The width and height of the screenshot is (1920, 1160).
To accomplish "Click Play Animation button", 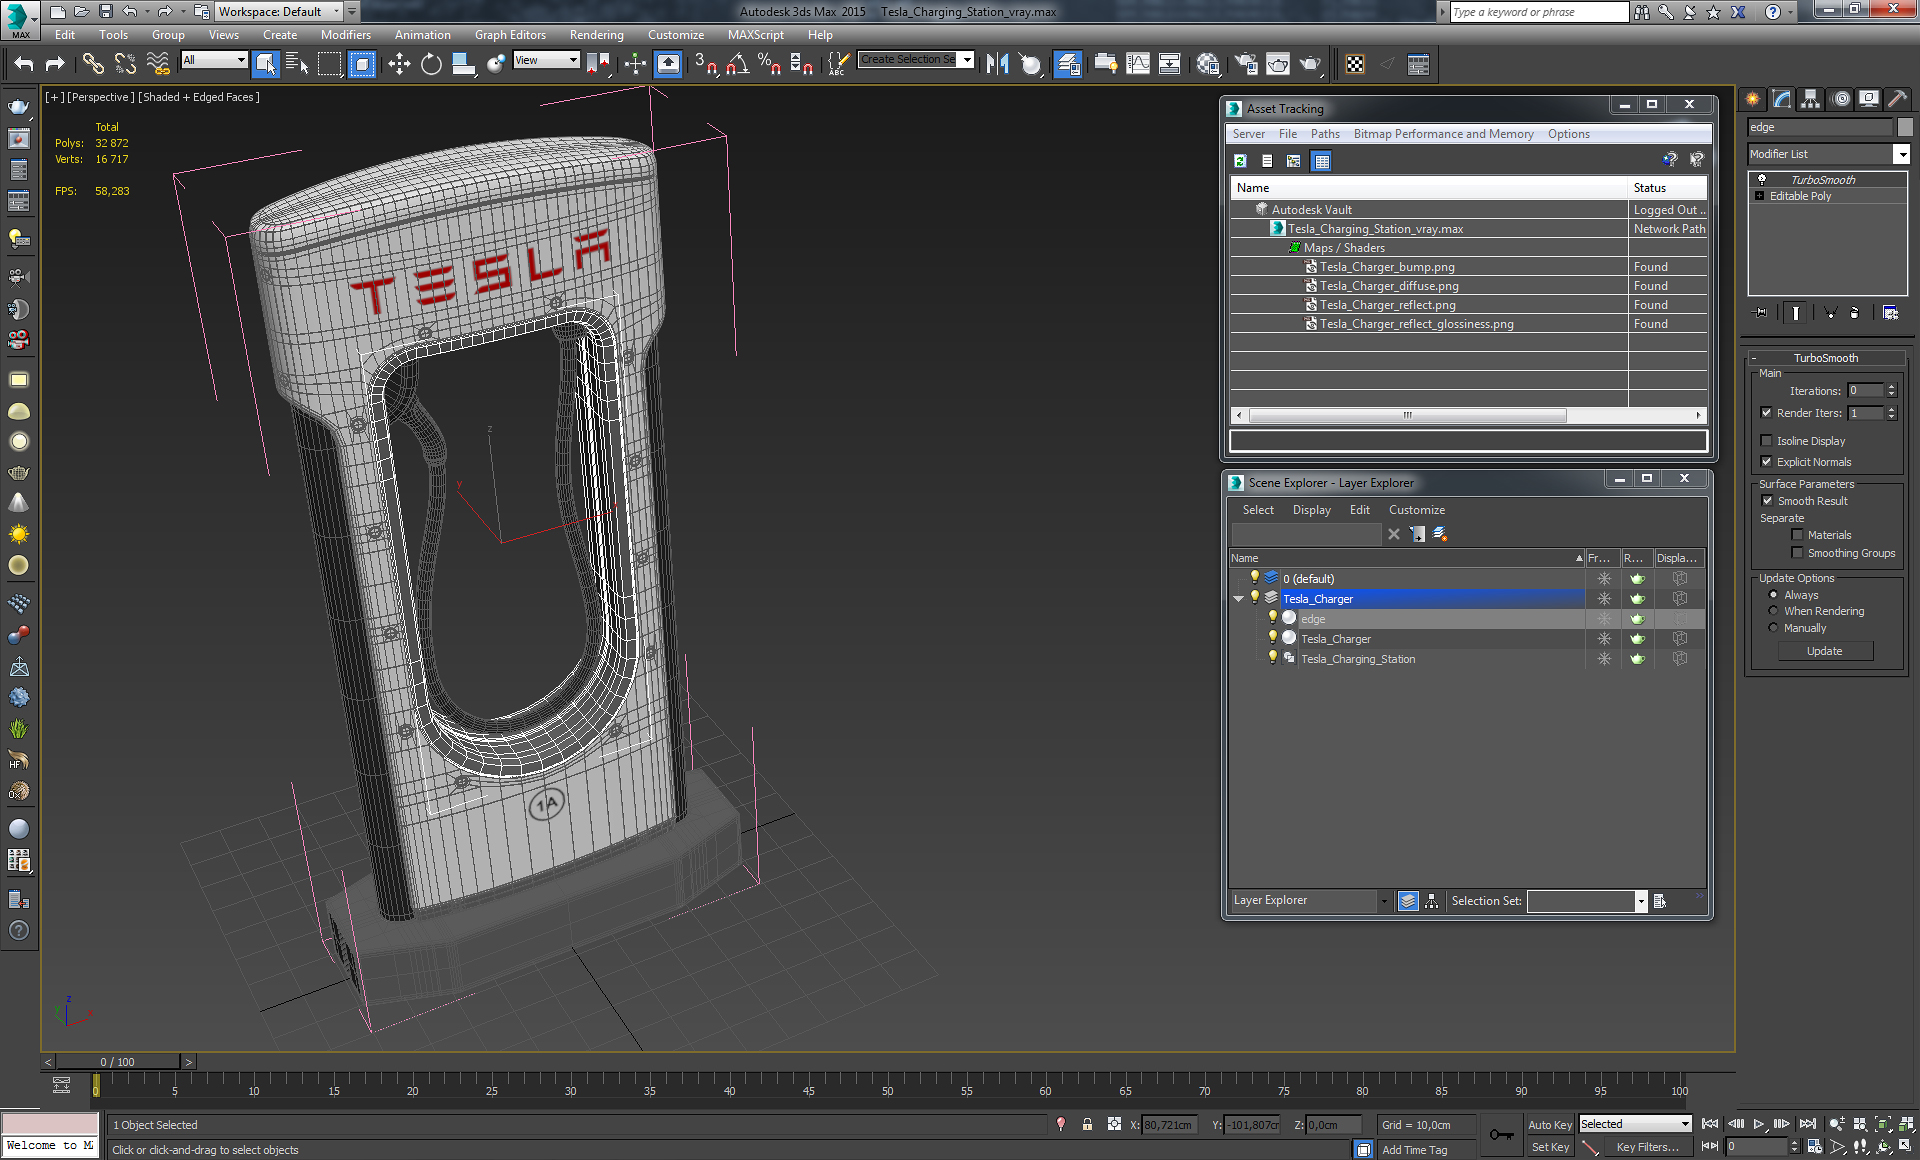I will click(1758, 1124).
